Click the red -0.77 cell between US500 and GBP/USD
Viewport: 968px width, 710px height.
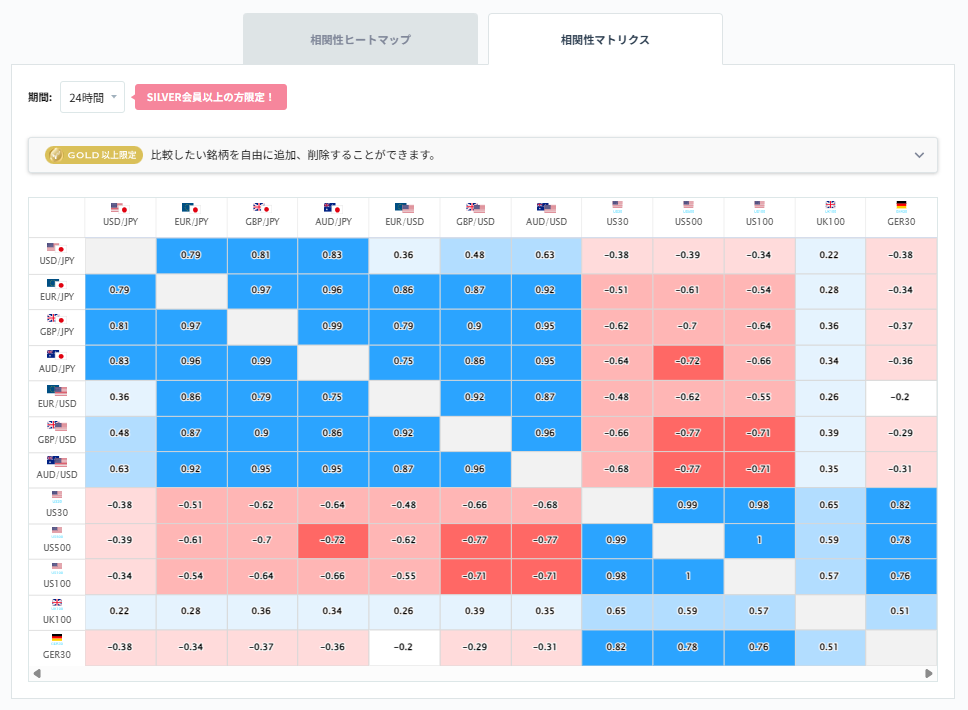tap(475, 540)
